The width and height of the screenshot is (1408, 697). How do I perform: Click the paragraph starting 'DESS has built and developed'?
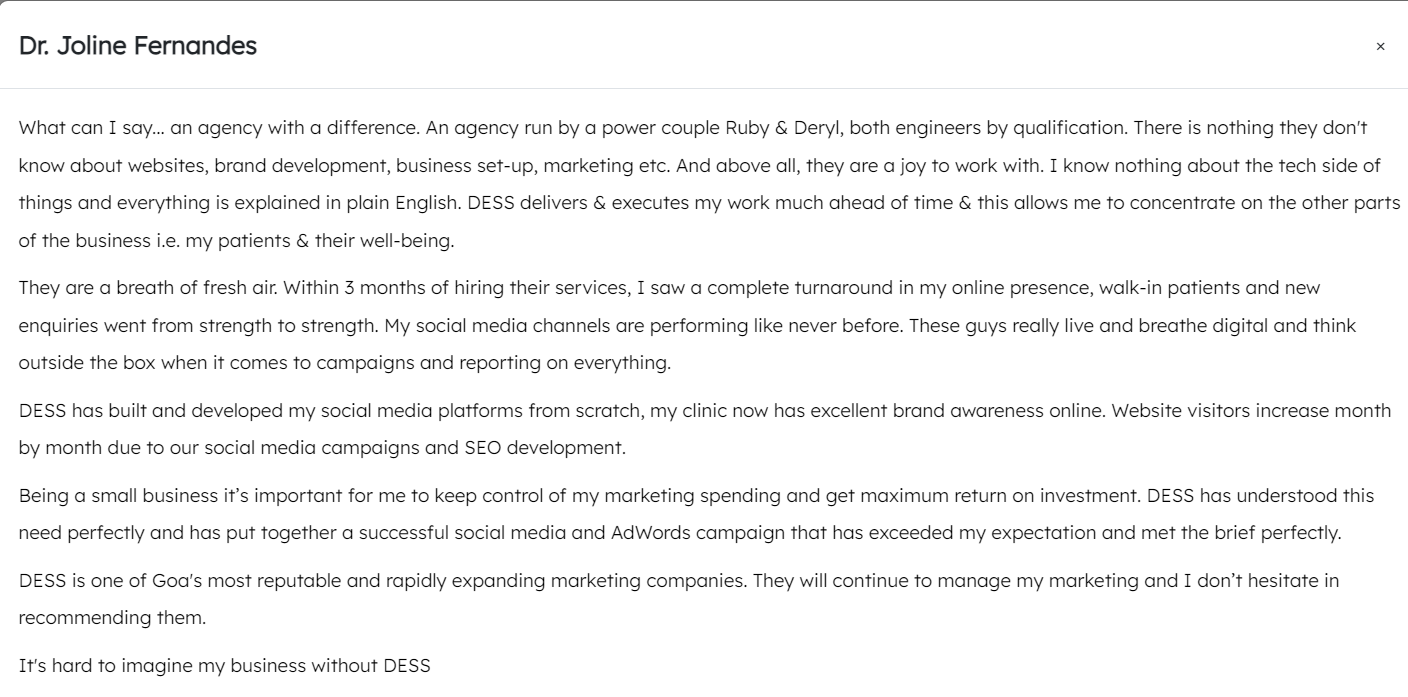[x=704, y=429]
